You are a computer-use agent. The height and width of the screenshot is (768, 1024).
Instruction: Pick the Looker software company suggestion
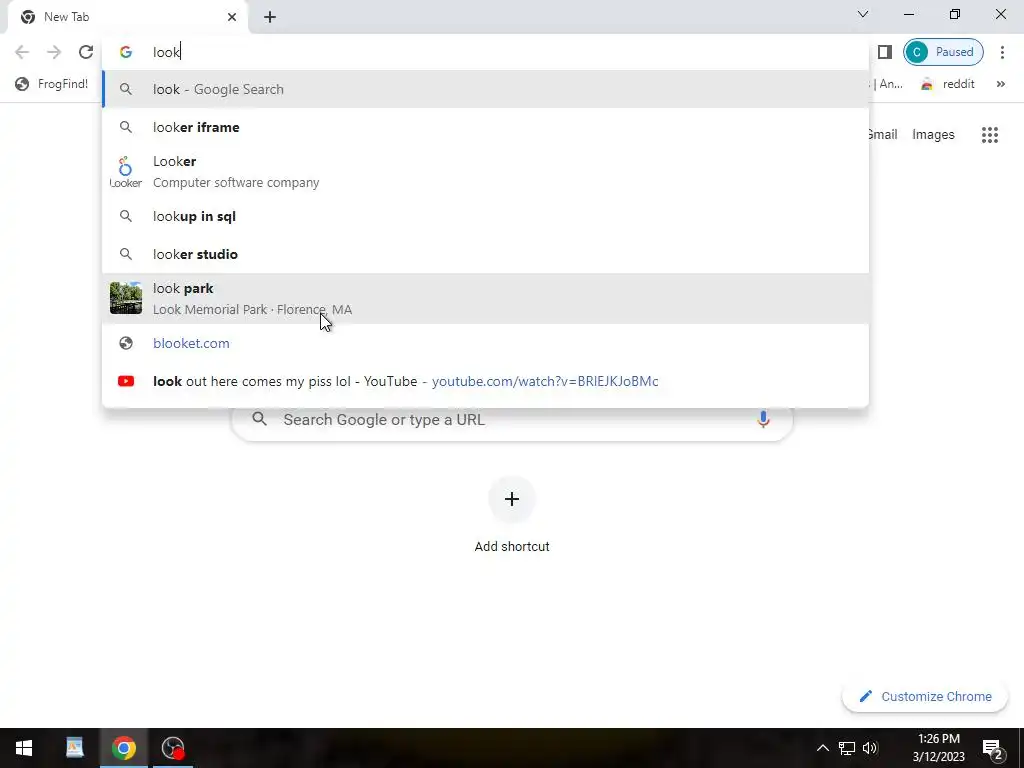tap(485, 172)
